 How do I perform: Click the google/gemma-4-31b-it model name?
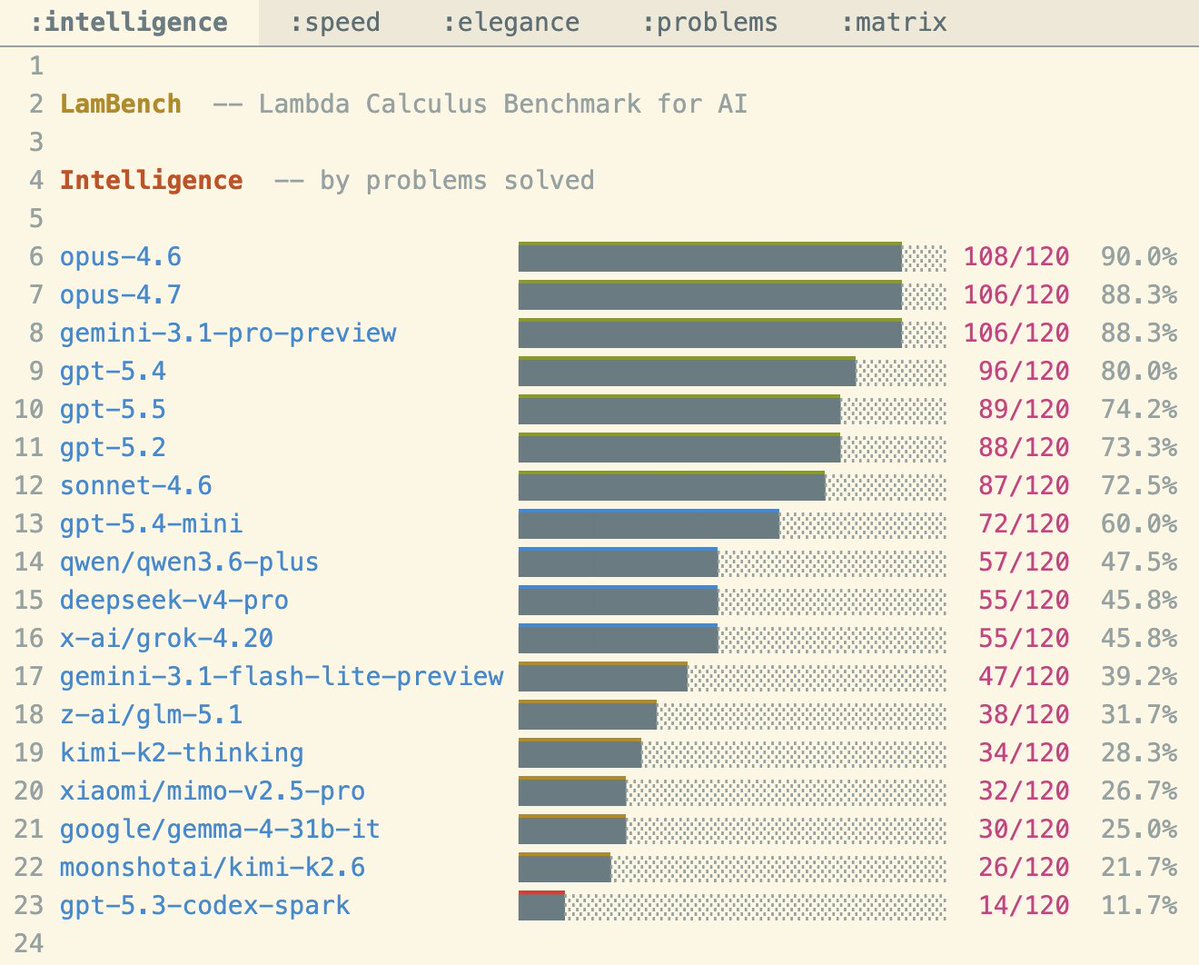[x=220, y=830]
